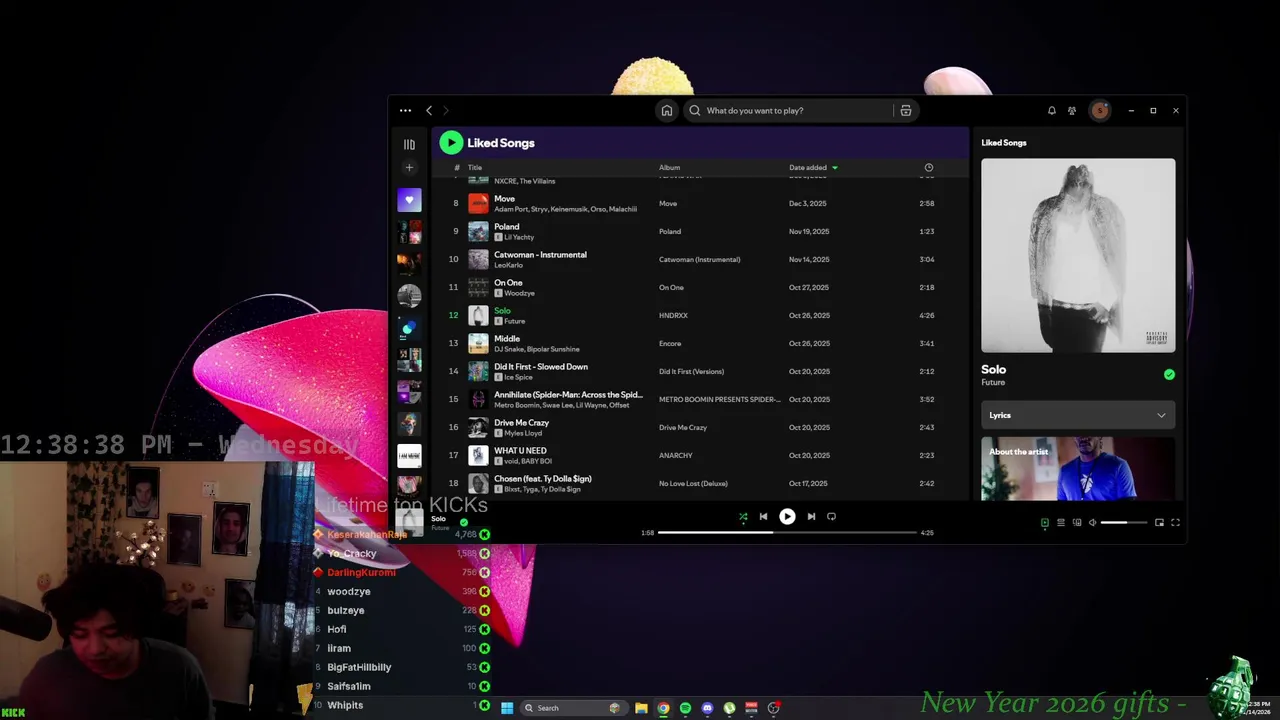Screen dimensions: 1280x720
Task: Select the song 'Poland'
Action: click(x=506, y=226)
